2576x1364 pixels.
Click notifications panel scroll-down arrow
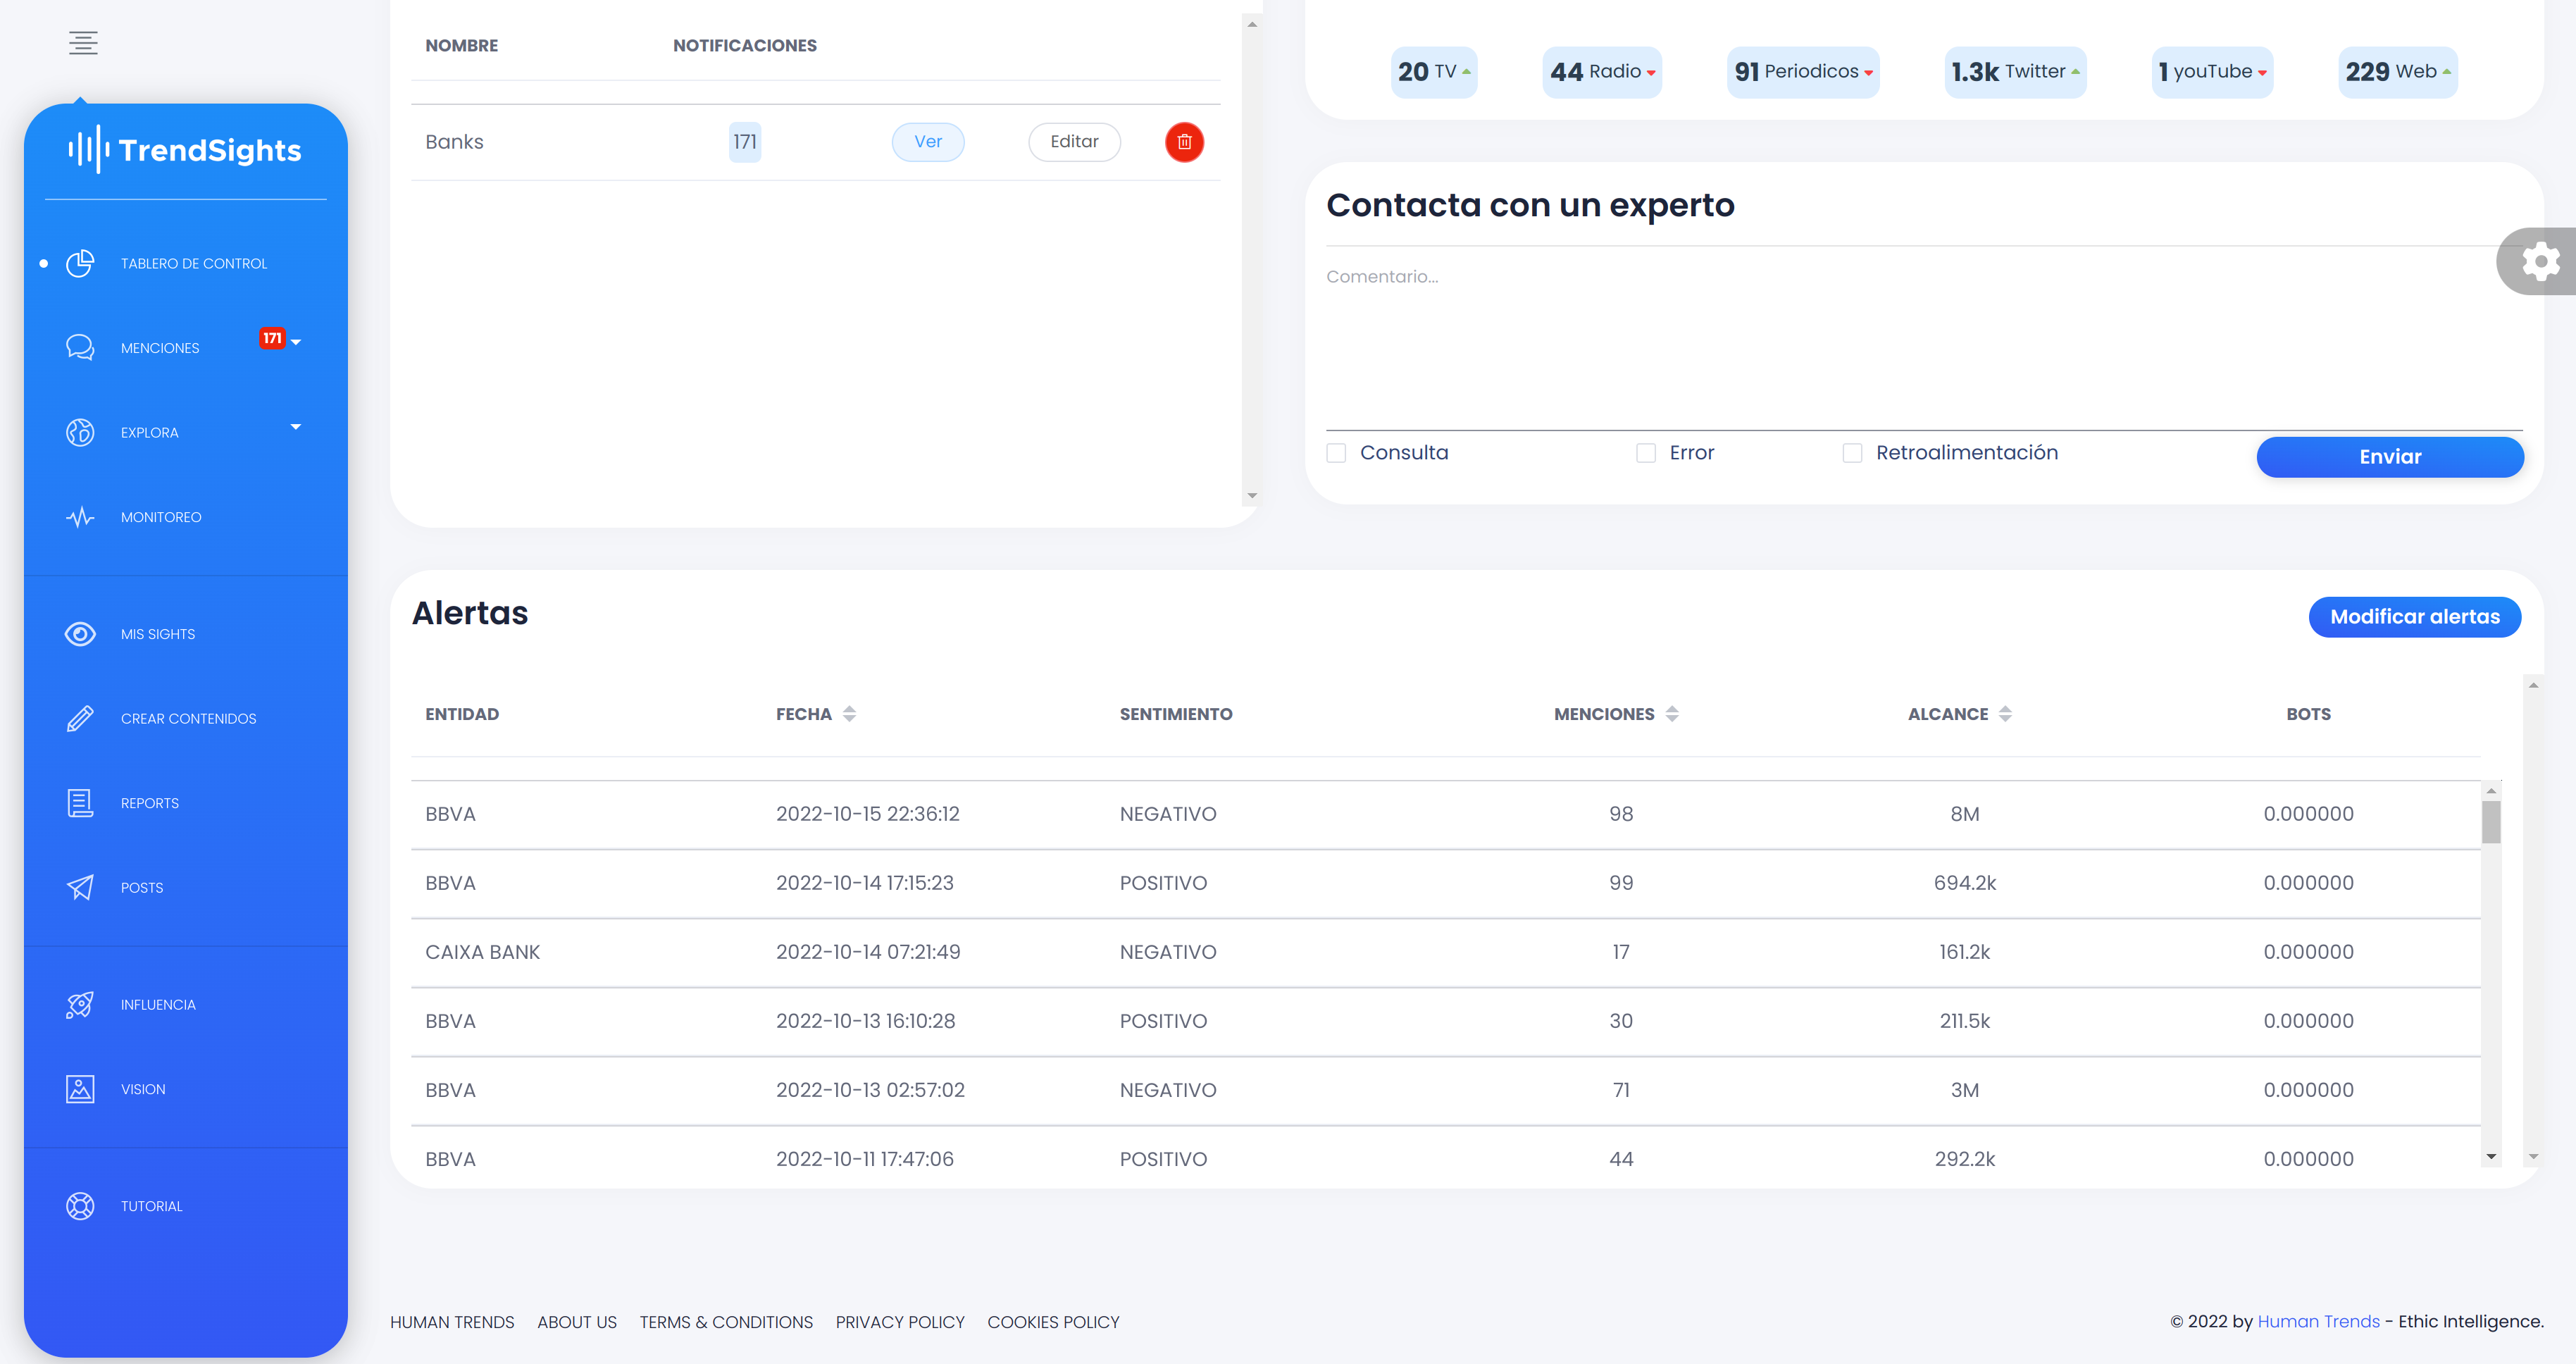(1251, 496)
